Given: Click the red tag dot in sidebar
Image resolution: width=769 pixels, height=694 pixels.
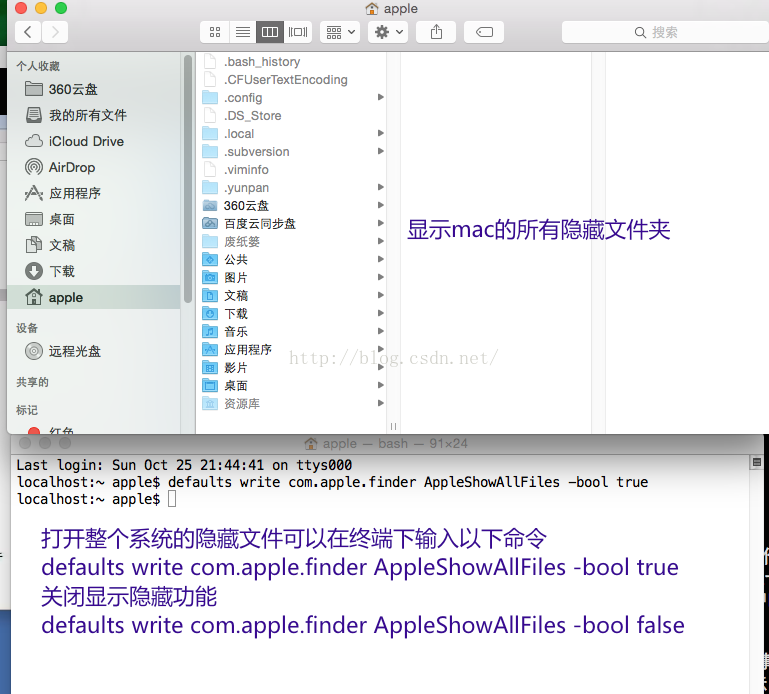Looking at the screenshot, I should (34, 431).
